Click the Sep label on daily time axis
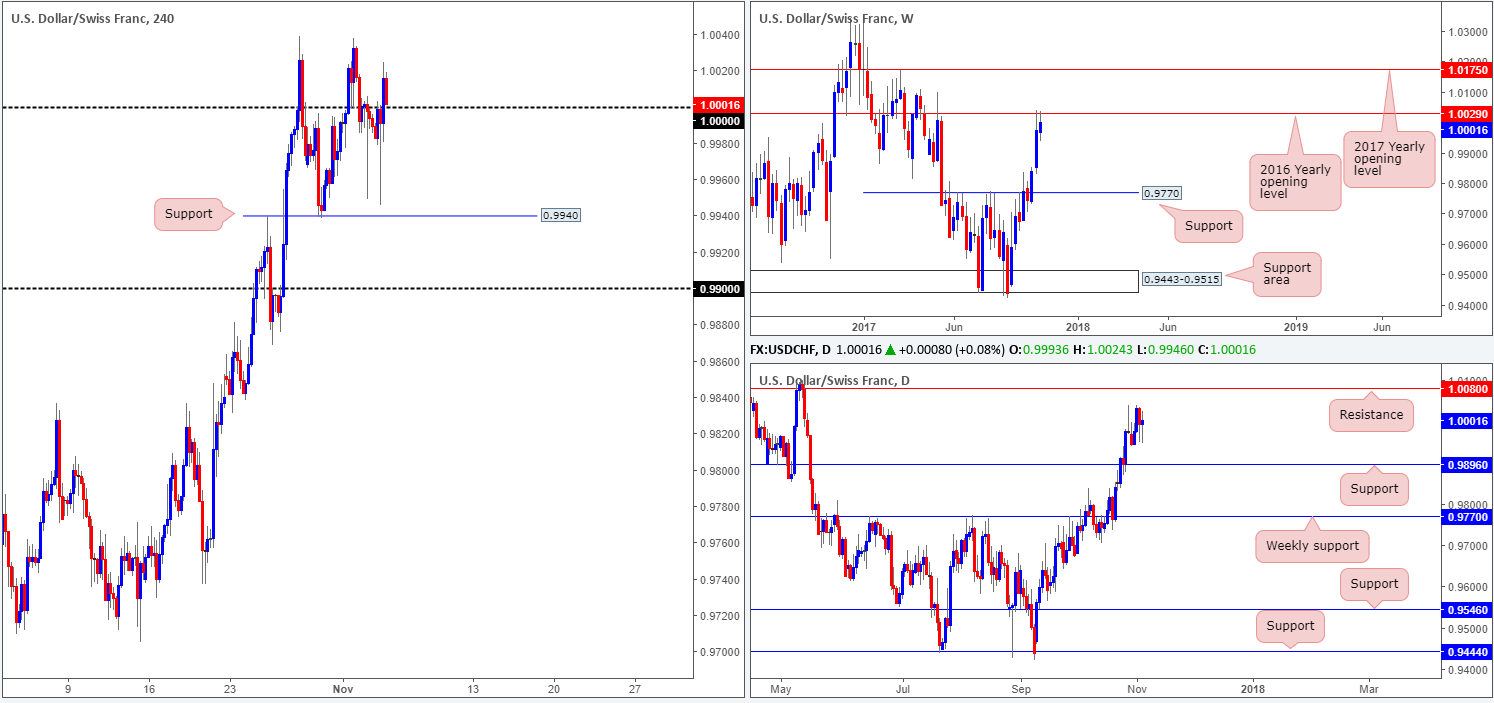The height and width of the screenshot is (703, 1494). [1021, 689]
